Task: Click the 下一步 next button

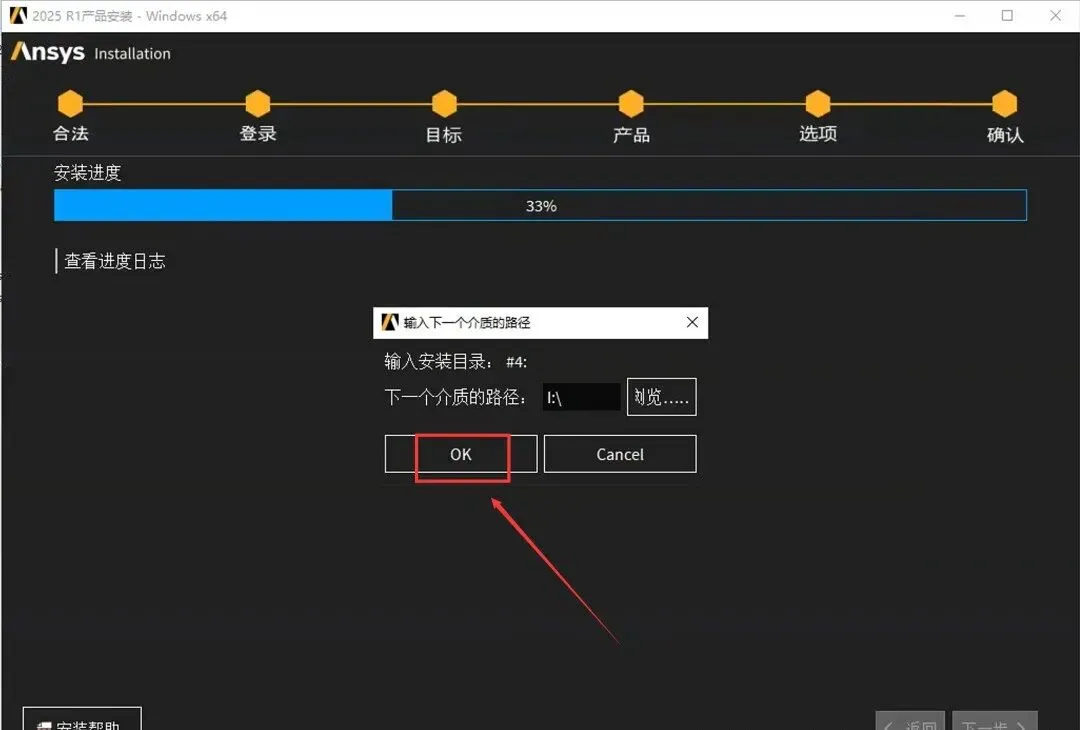Action: pos(995,720)
